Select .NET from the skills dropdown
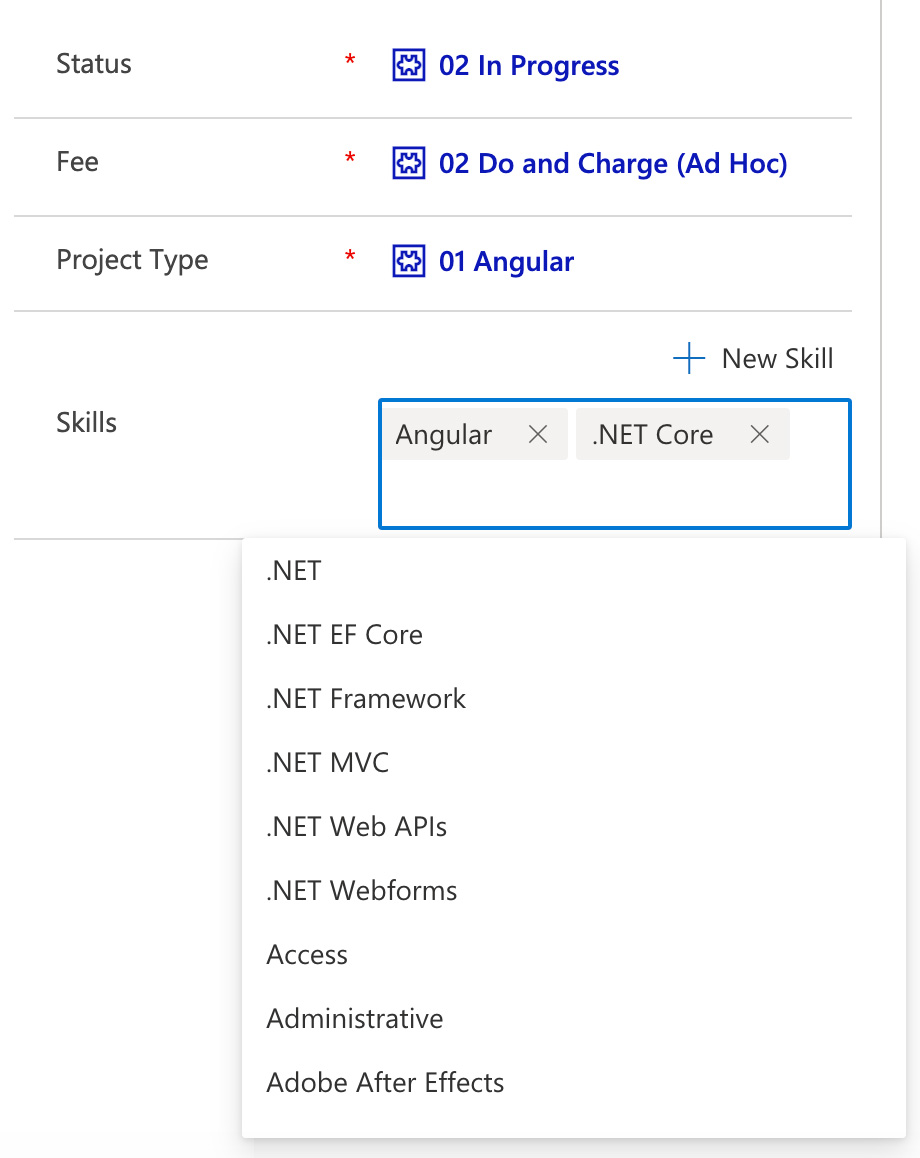This screenshot has width=920, height=1158. click(294, 571)
